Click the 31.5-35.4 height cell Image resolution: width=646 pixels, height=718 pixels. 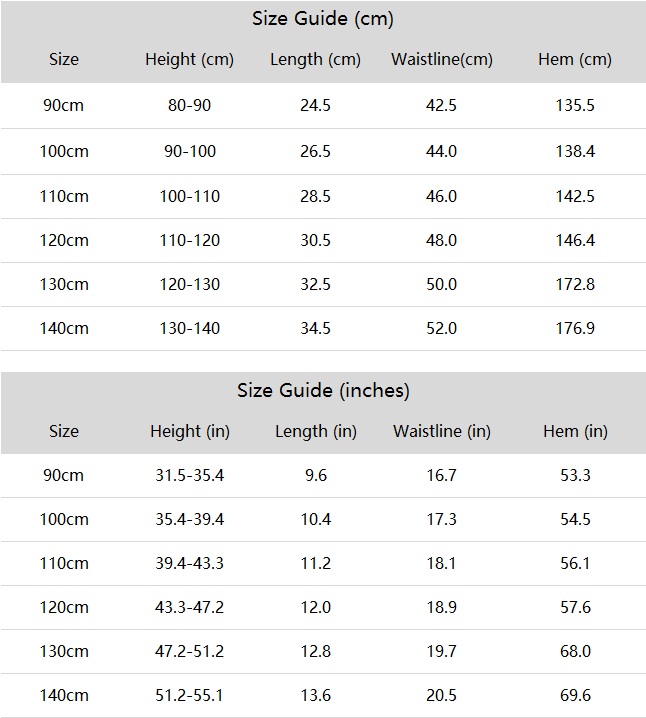point(190,475)
